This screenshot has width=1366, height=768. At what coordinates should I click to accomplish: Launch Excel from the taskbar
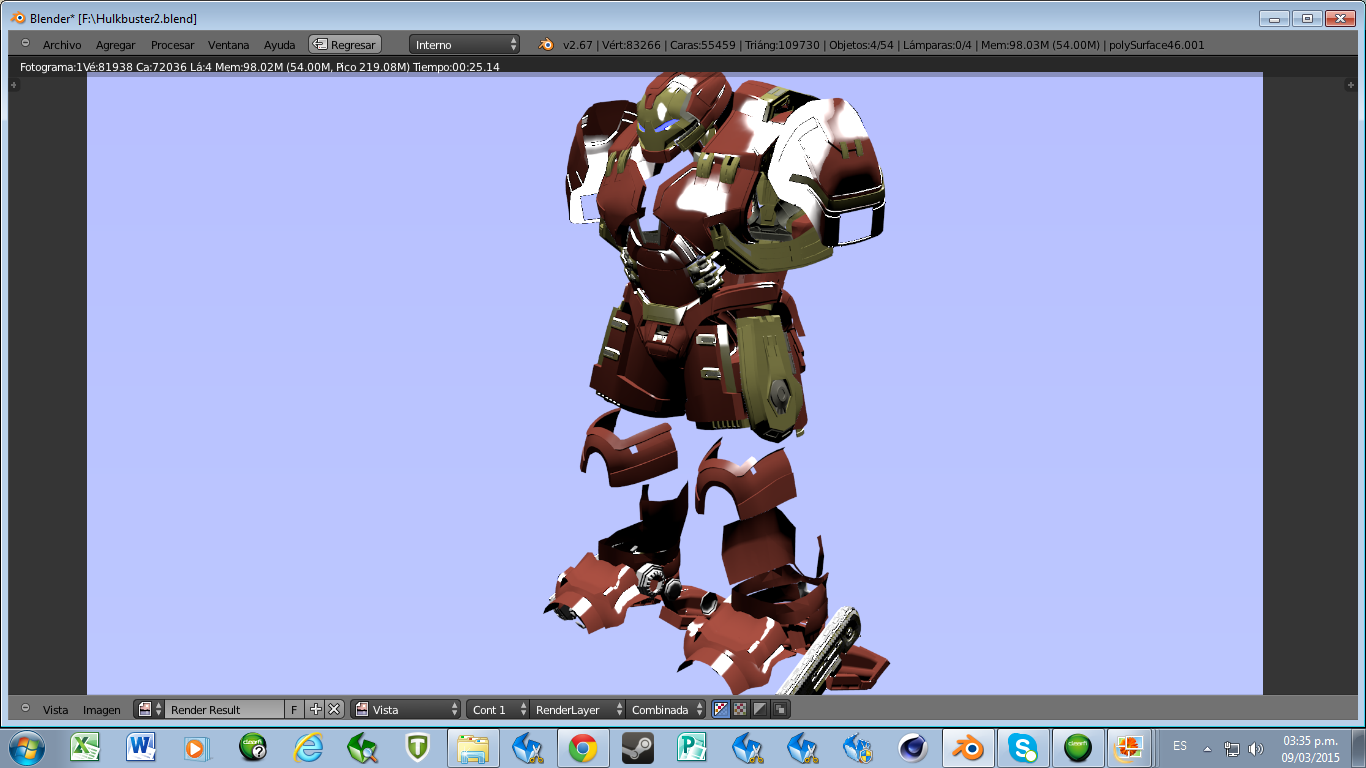[85, 747]
